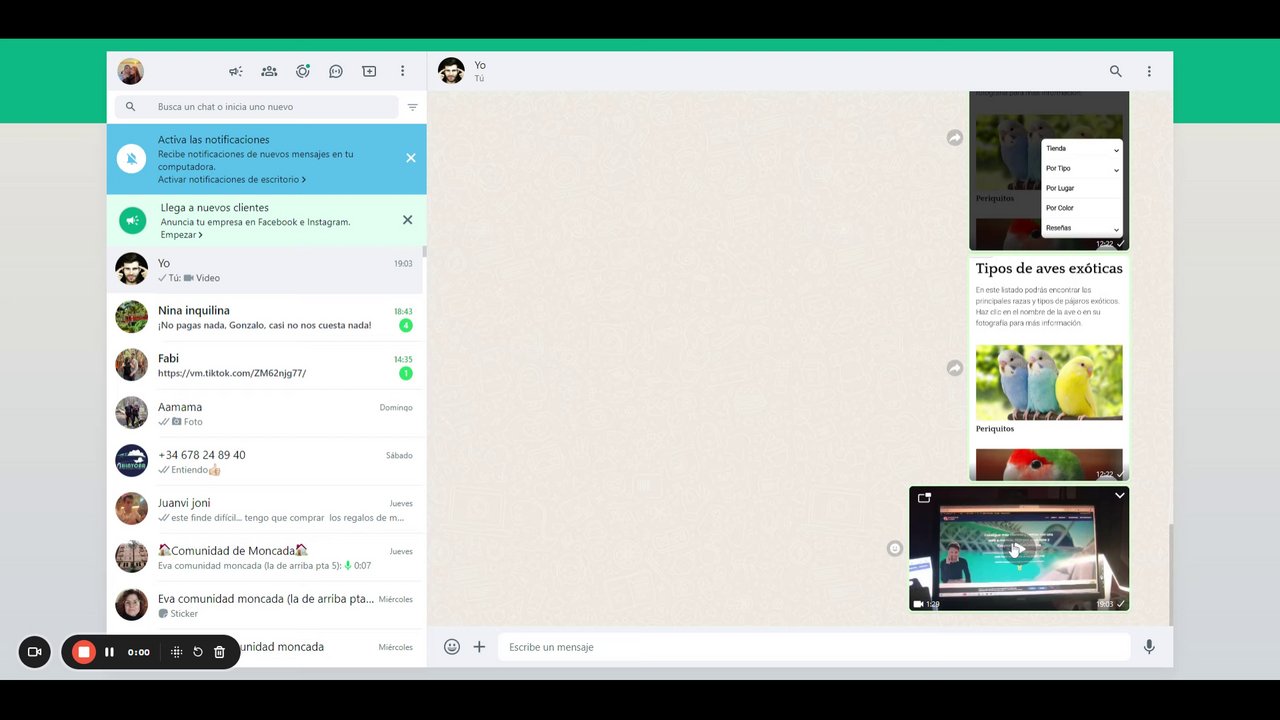The height and width of the screenshot is (720, 1280).
Task: Open the 'Tipos de aves exóticas' image message
Action: coord(1049,369)
